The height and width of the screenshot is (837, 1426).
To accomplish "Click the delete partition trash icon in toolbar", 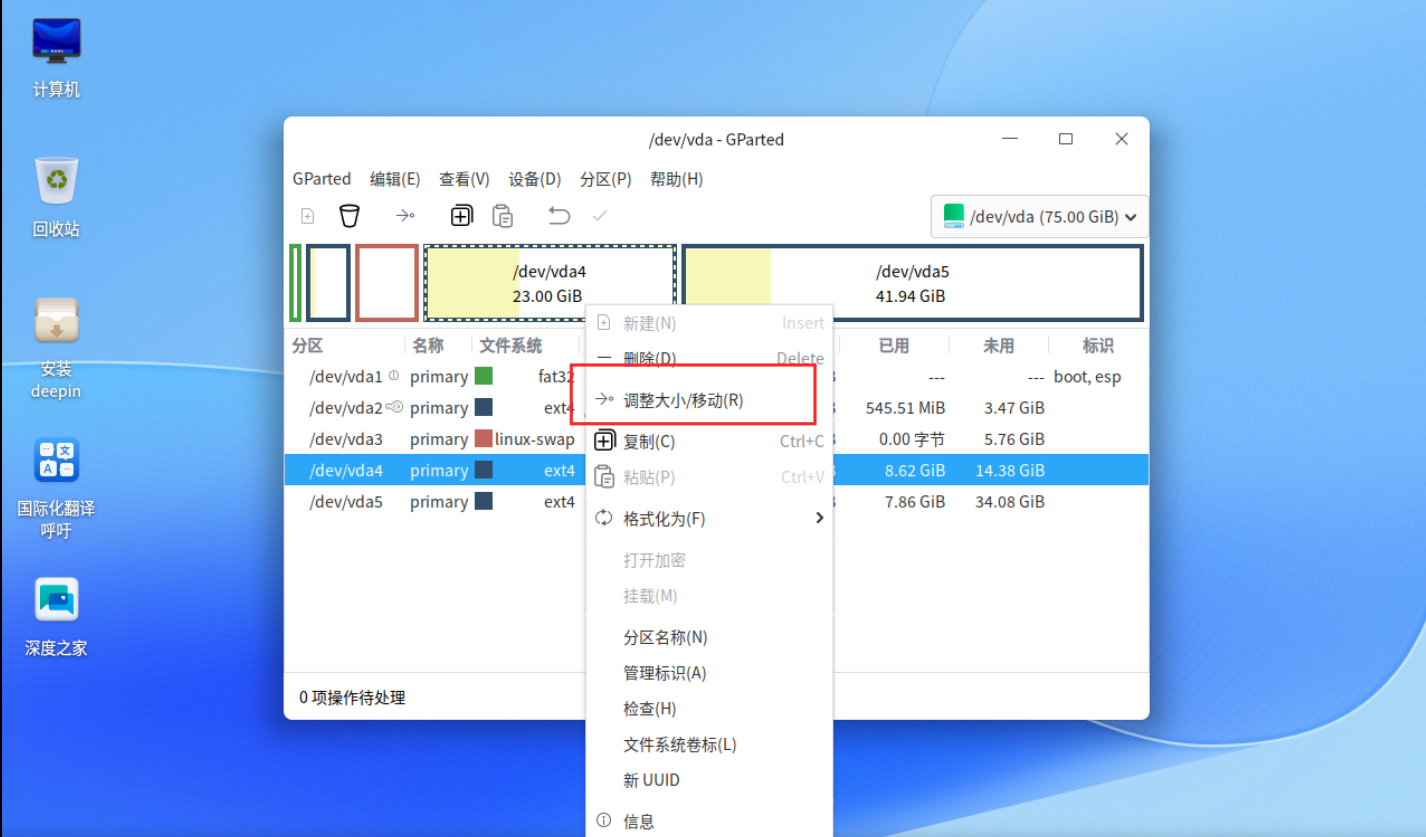I will tap(349, 215).
